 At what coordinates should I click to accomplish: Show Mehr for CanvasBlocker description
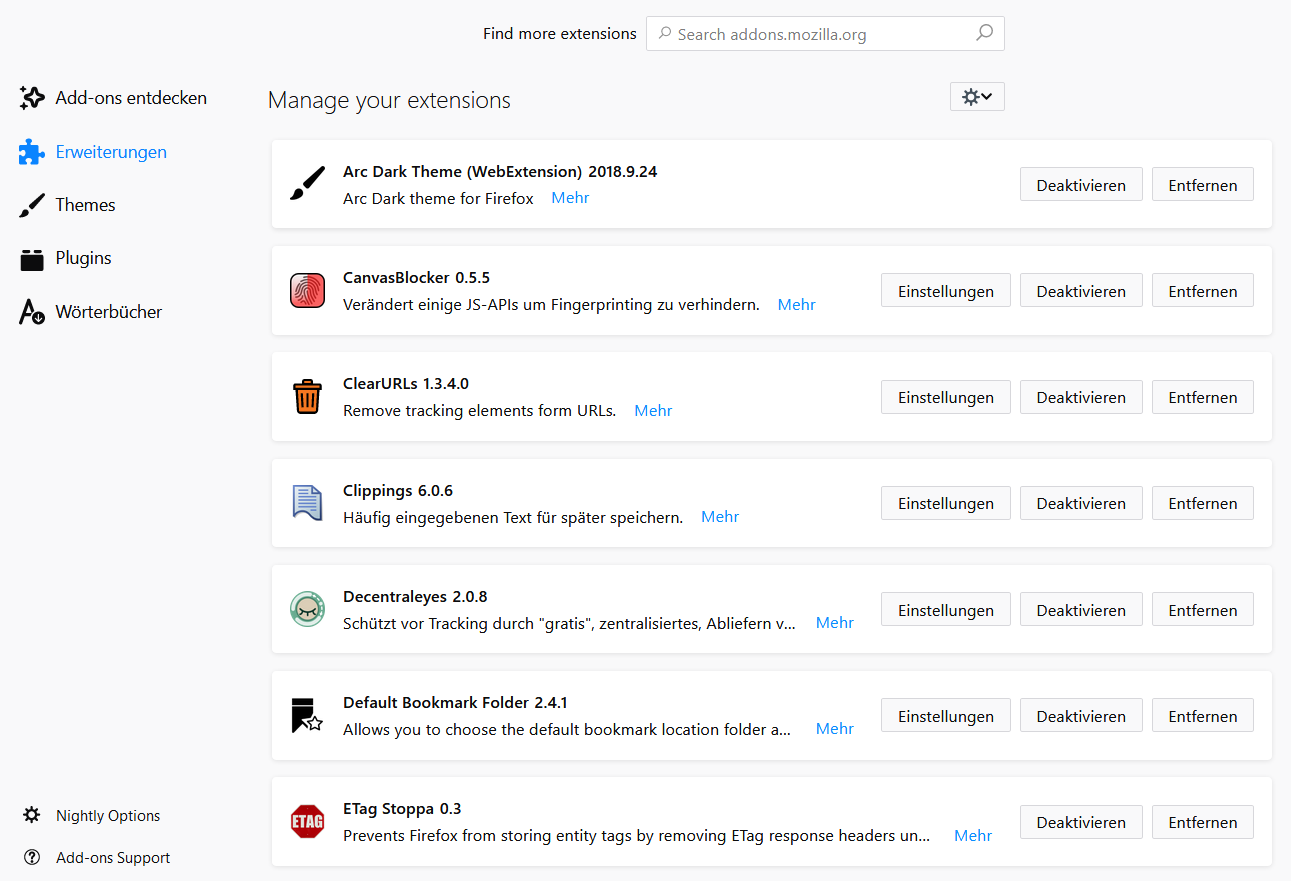point(797,304)
